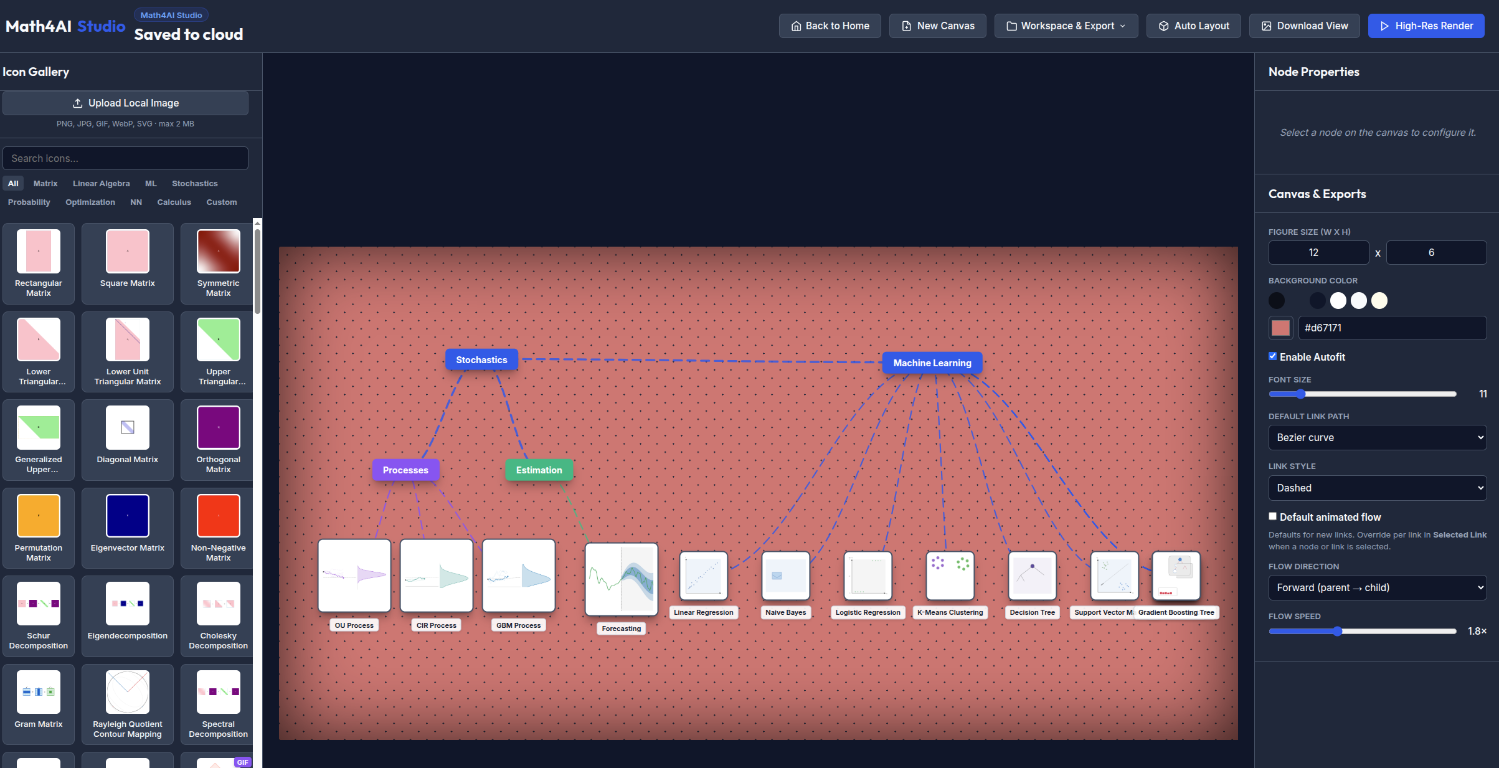Click Download View button

pos(1305,26)
